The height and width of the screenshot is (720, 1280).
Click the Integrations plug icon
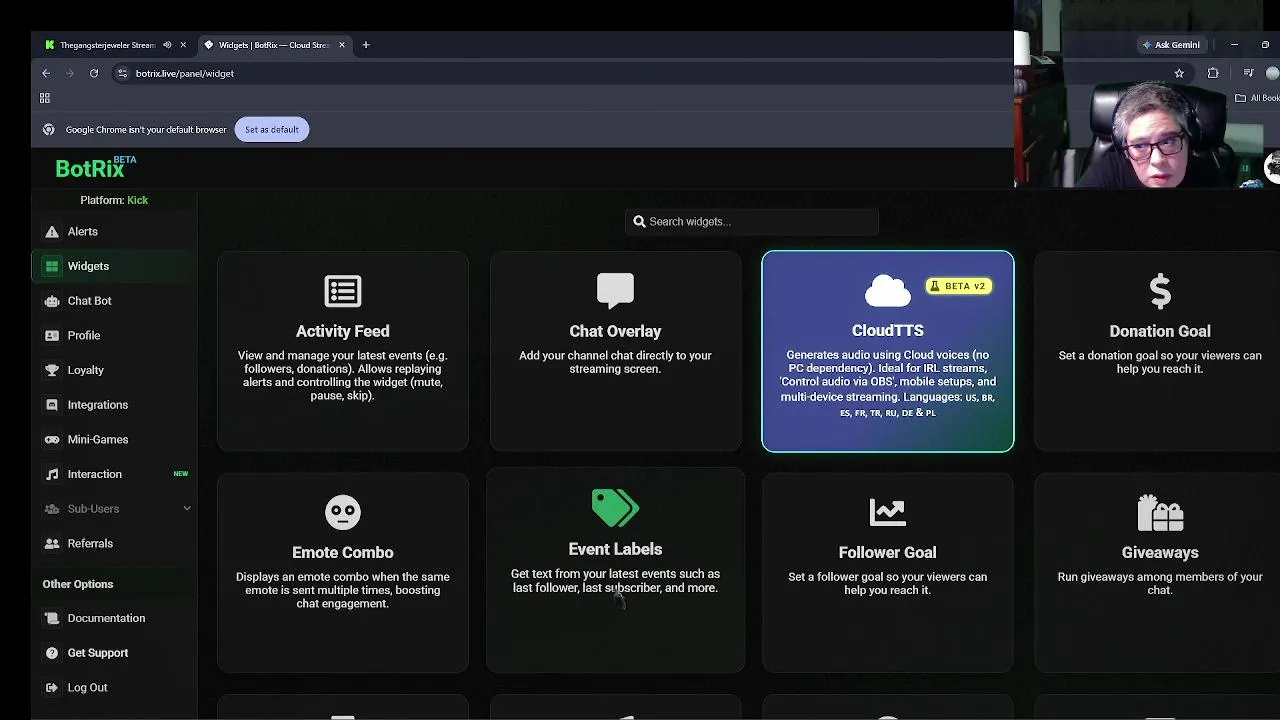tap(52, 405)
